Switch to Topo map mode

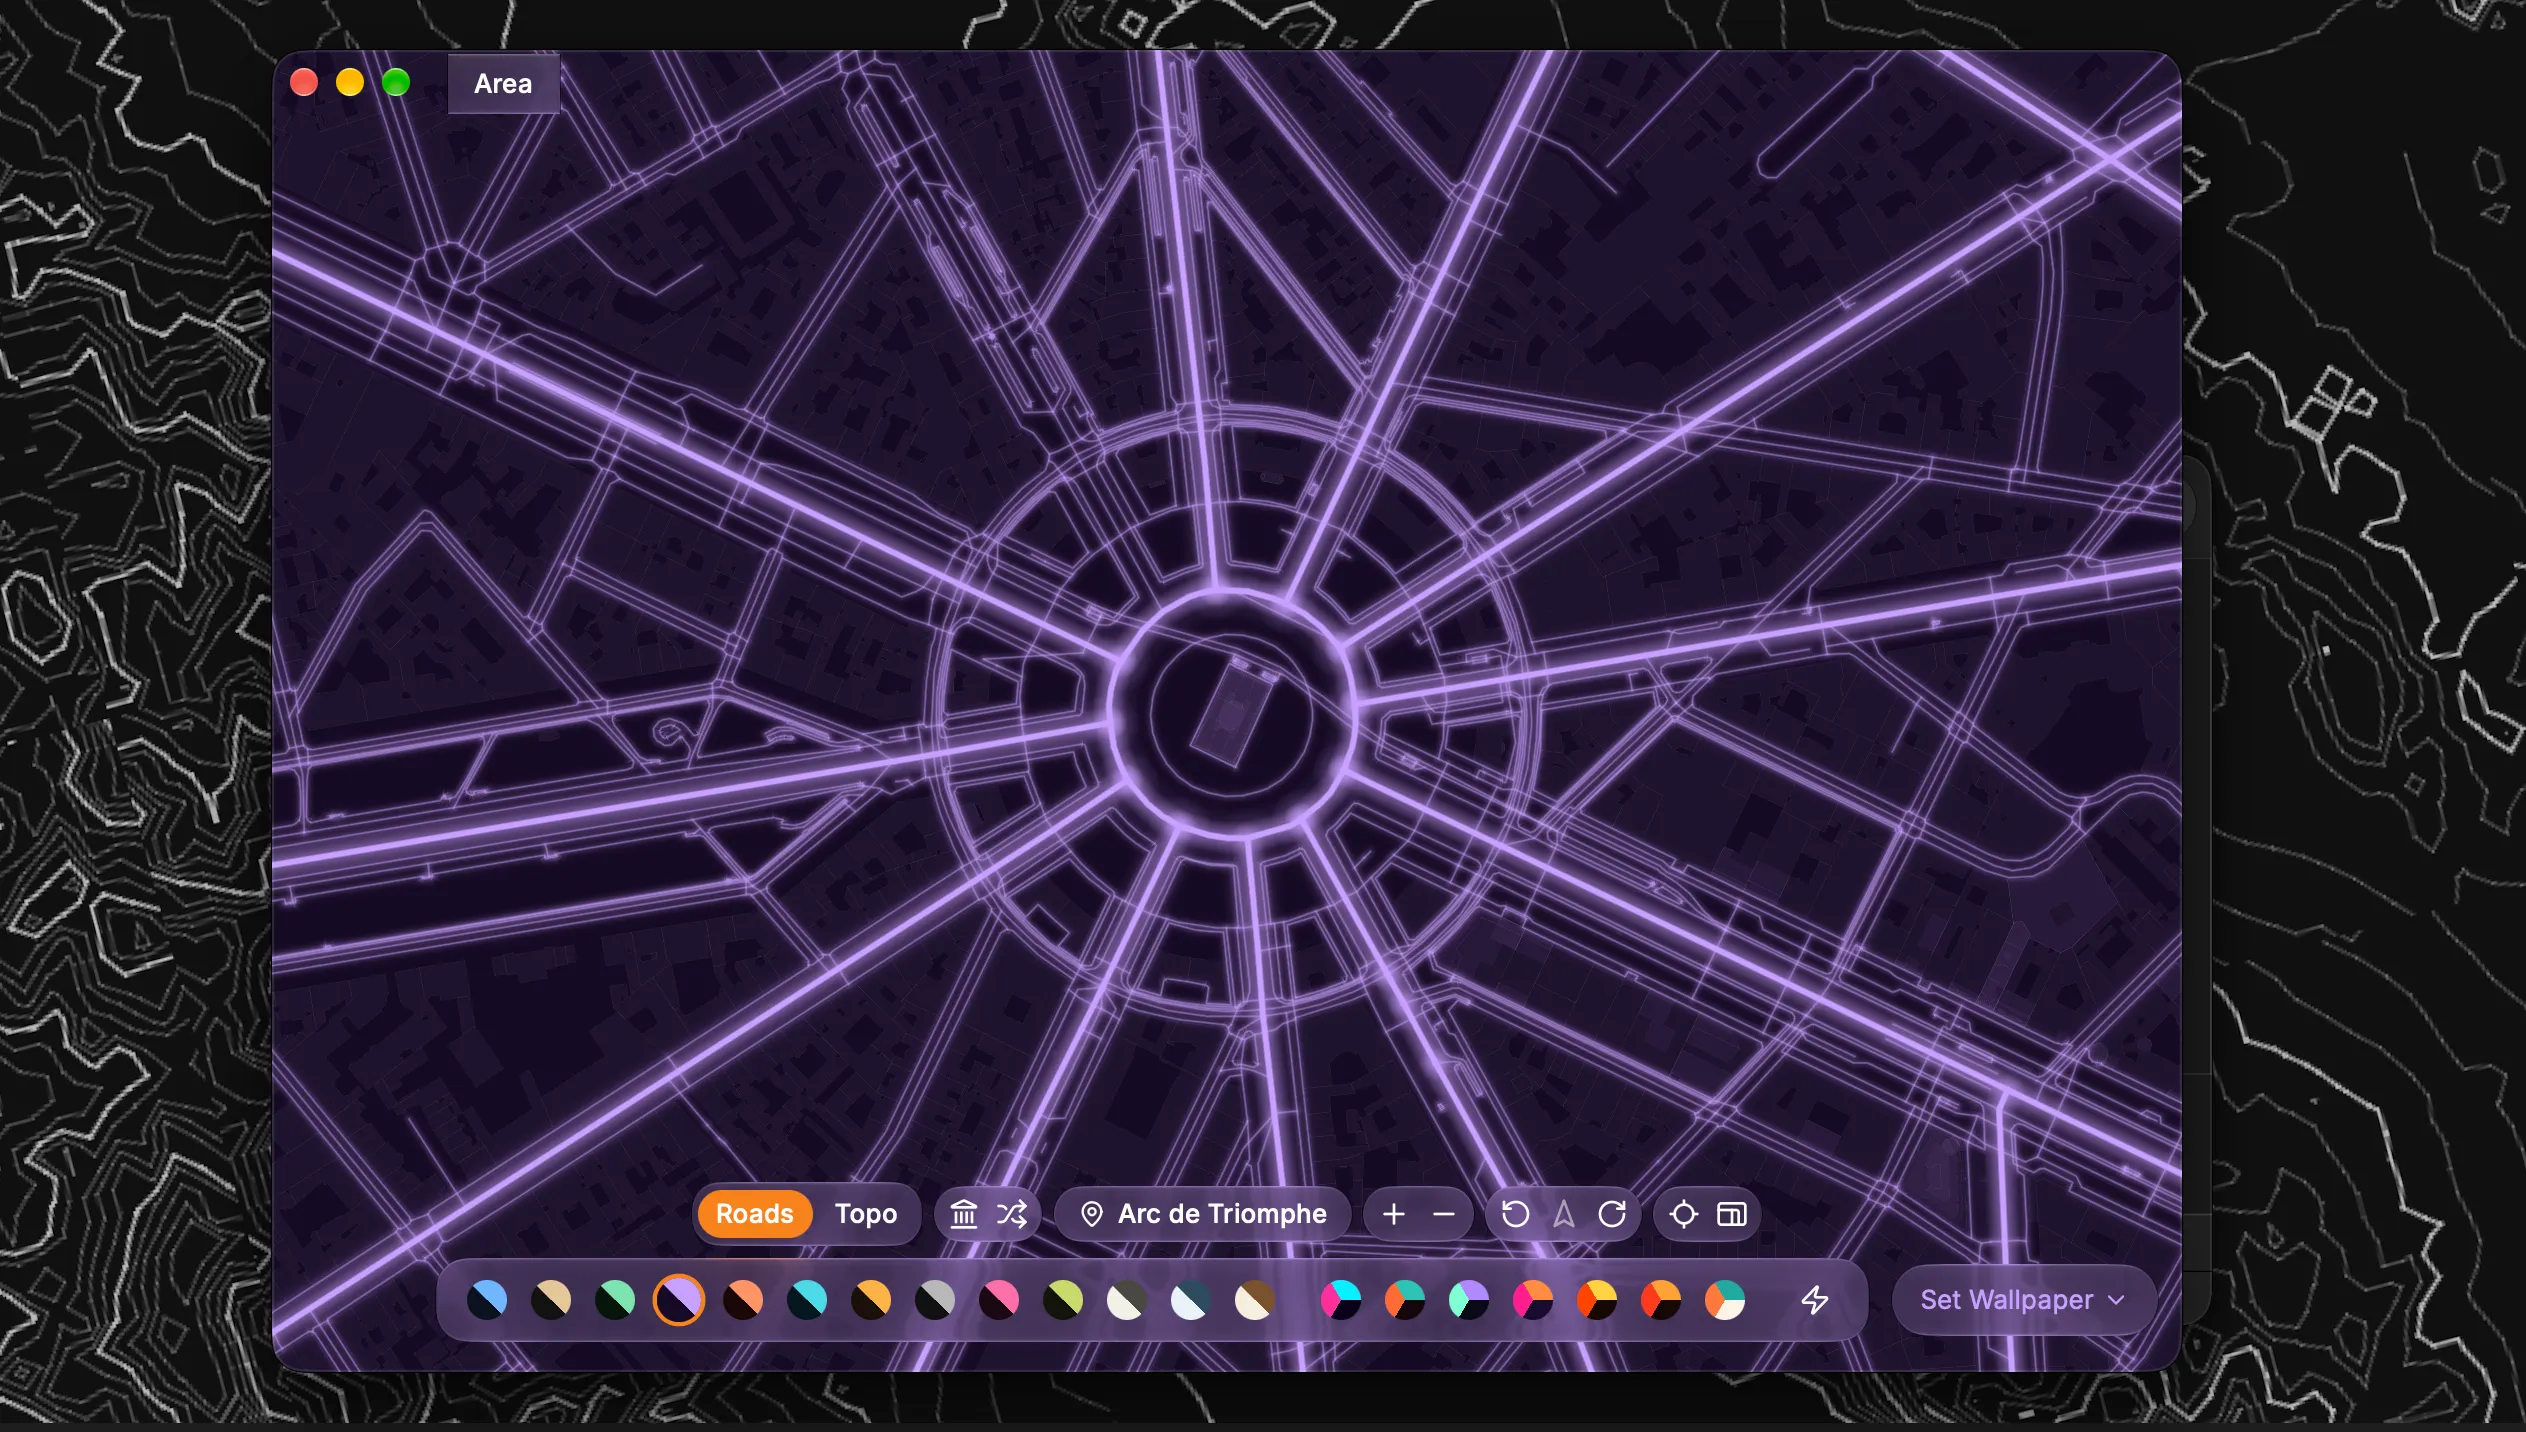pos(866,1214)
